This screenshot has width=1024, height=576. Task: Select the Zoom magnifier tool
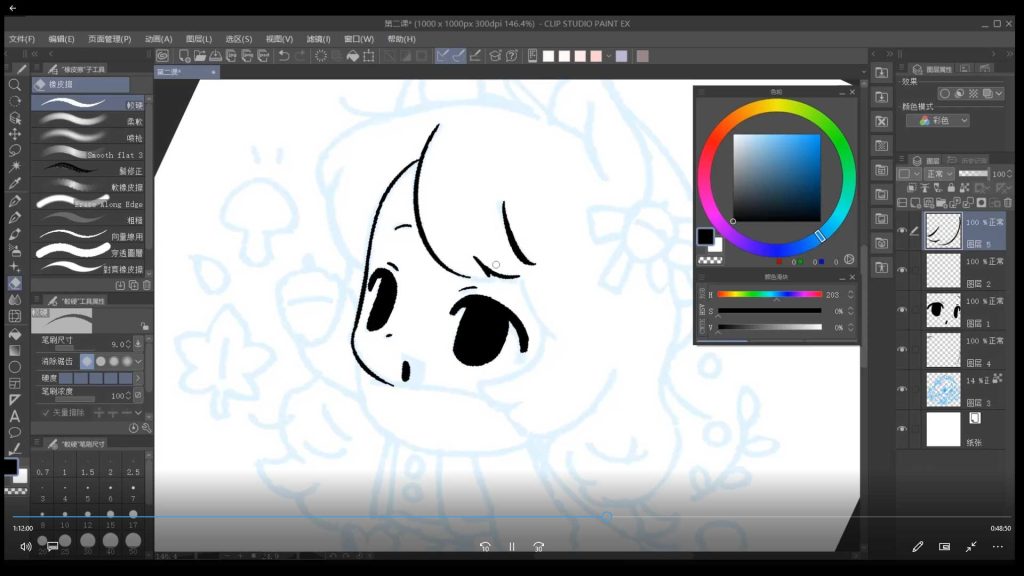click(x=14, y=85)
